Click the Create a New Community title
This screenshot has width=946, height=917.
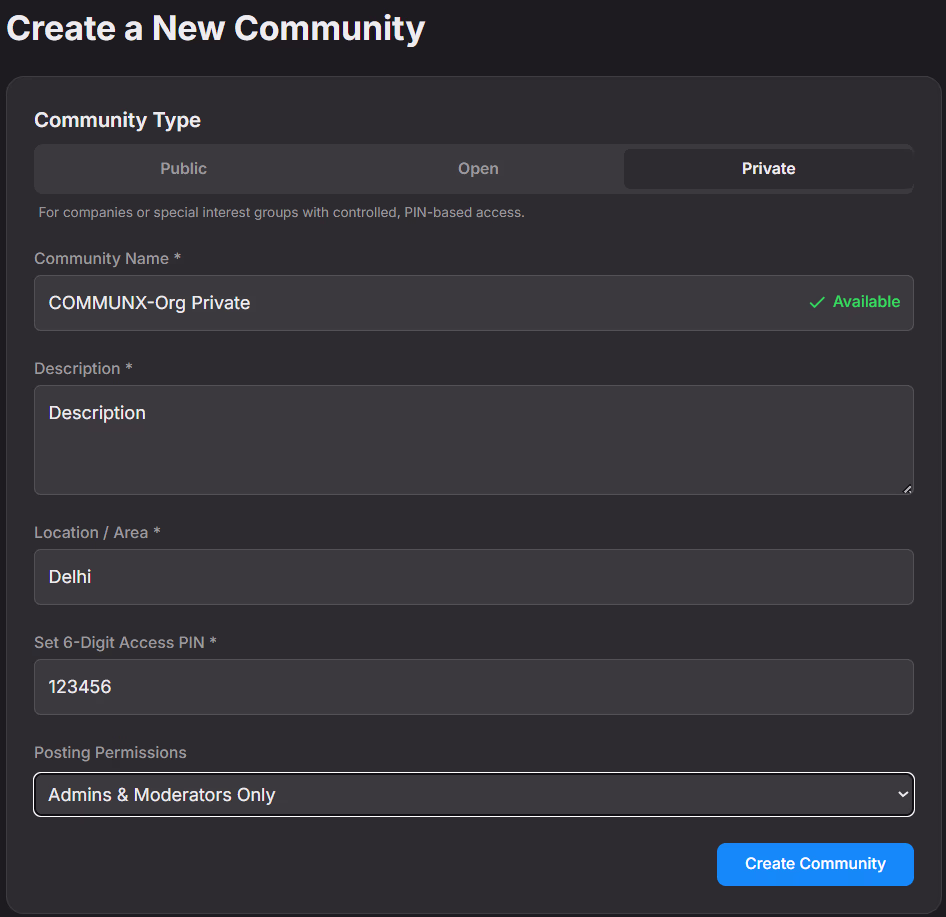pyautogui.click(x=216, y=28)
